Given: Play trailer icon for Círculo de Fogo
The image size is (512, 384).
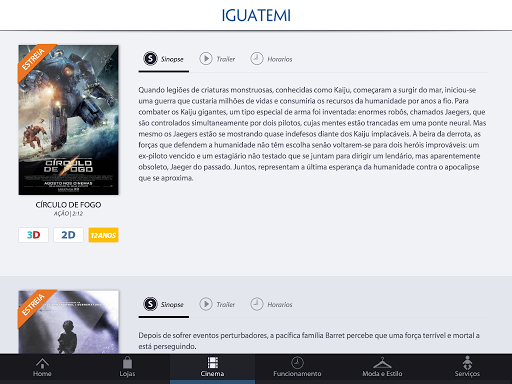Looking at the screenshot, I should click(206, 59).
